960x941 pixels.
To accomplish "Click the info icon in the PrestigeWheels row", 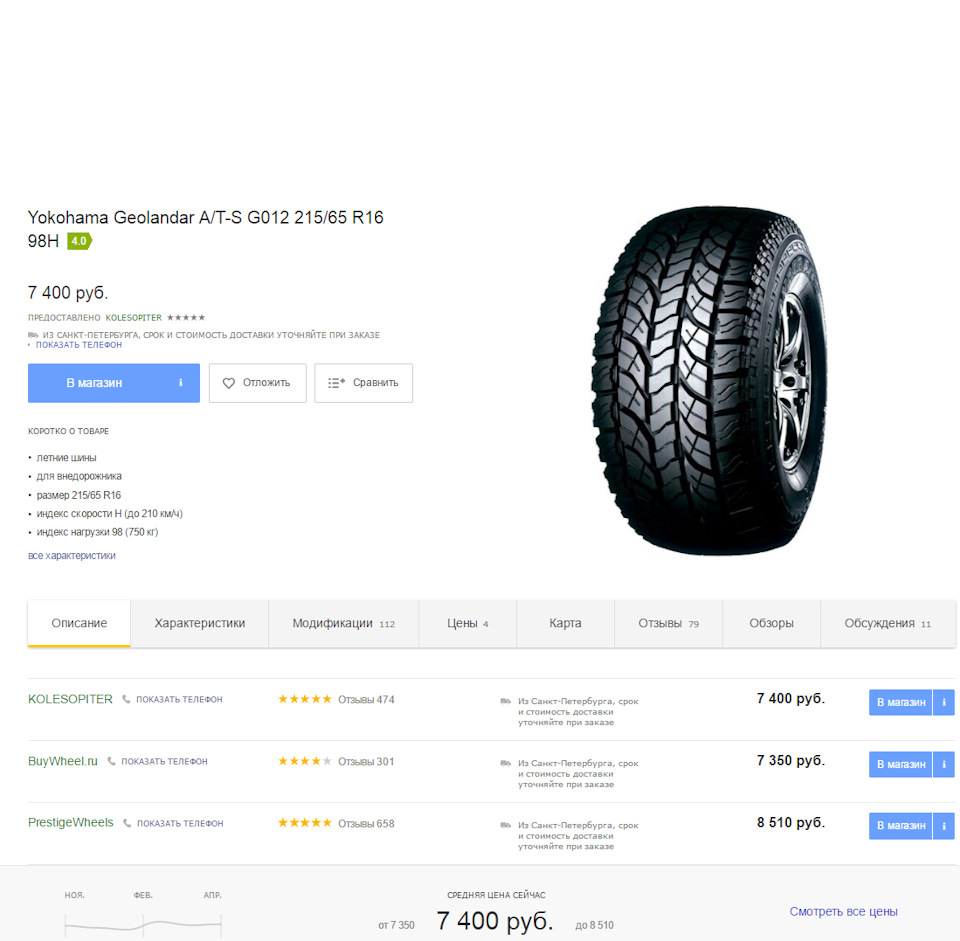I will [x=943, y=826].
